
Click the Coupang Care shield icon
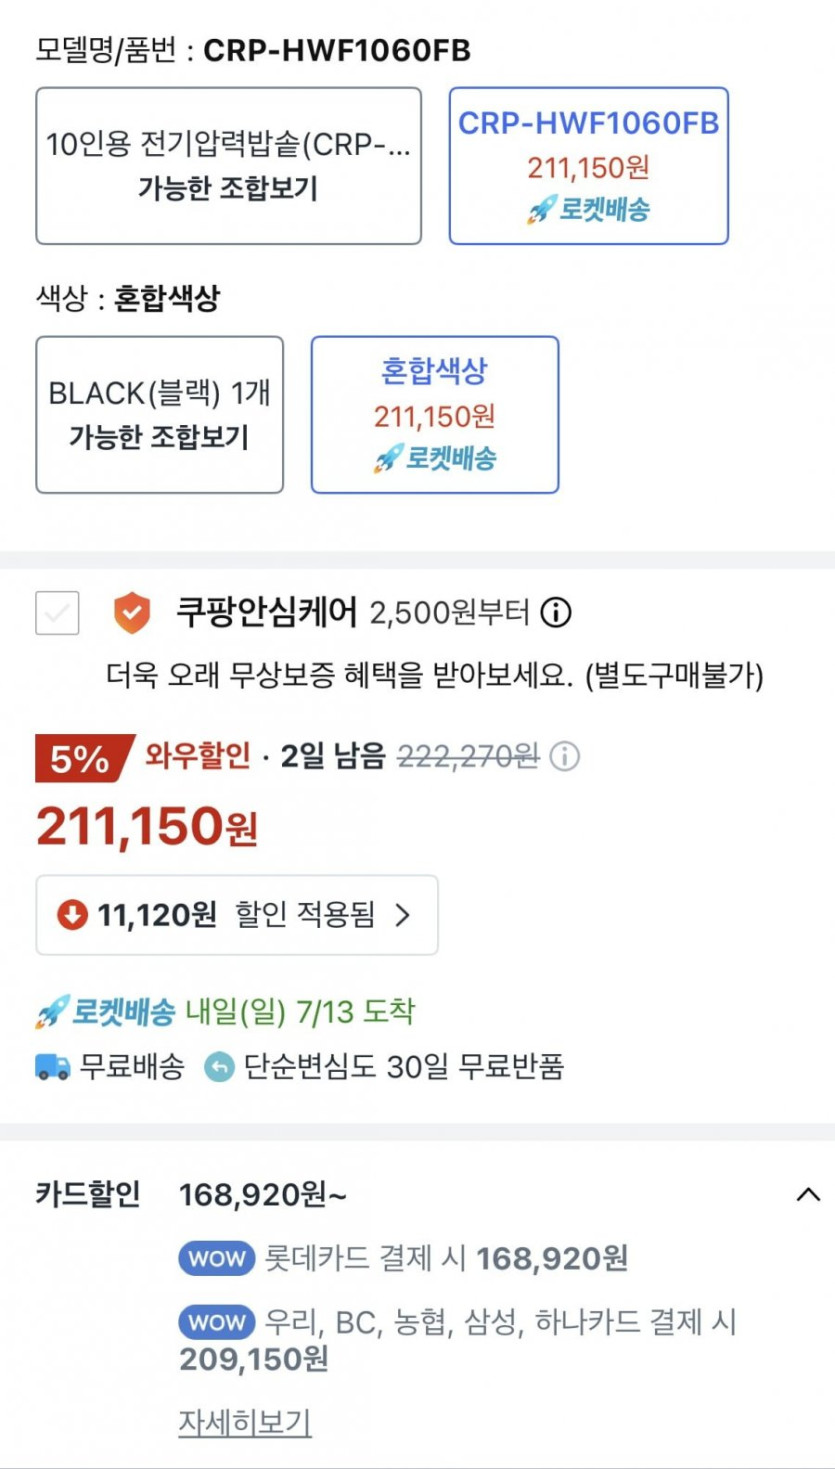point(131,612)
